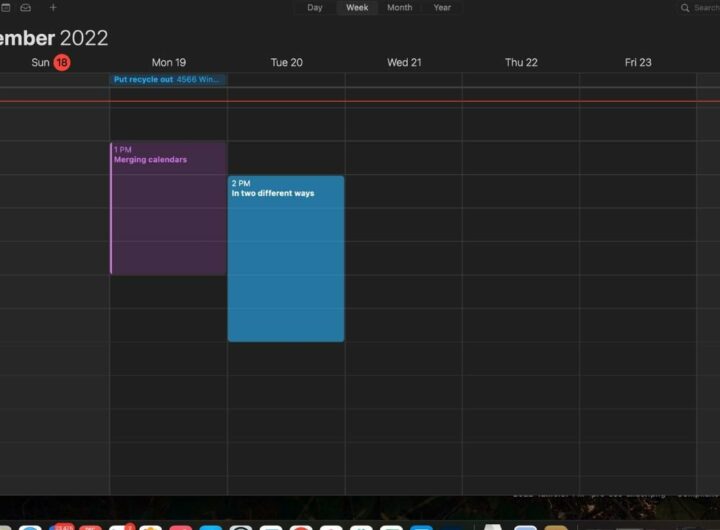The height and width of the screenshot is (530, 720).
Task: Switch to Month view
Action: [x=399, y=8]
